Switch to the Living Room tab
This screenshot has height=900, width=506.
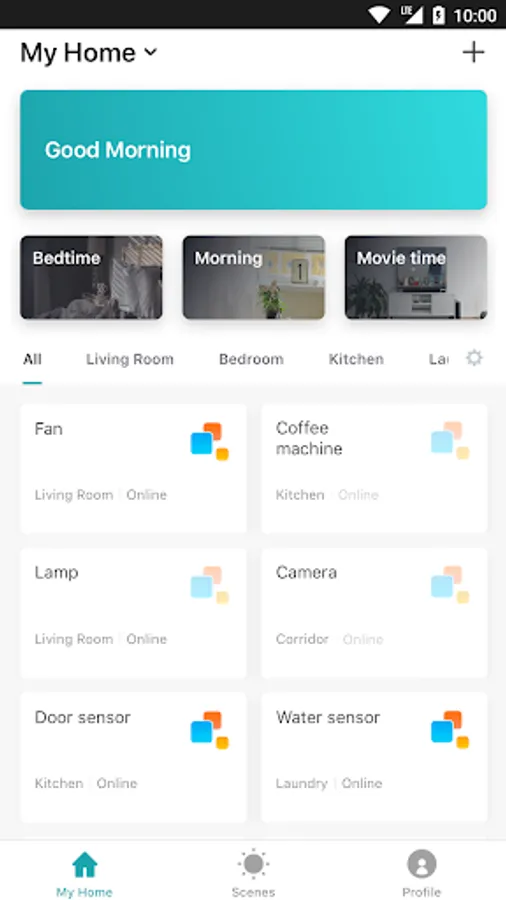tap(130, 359)
